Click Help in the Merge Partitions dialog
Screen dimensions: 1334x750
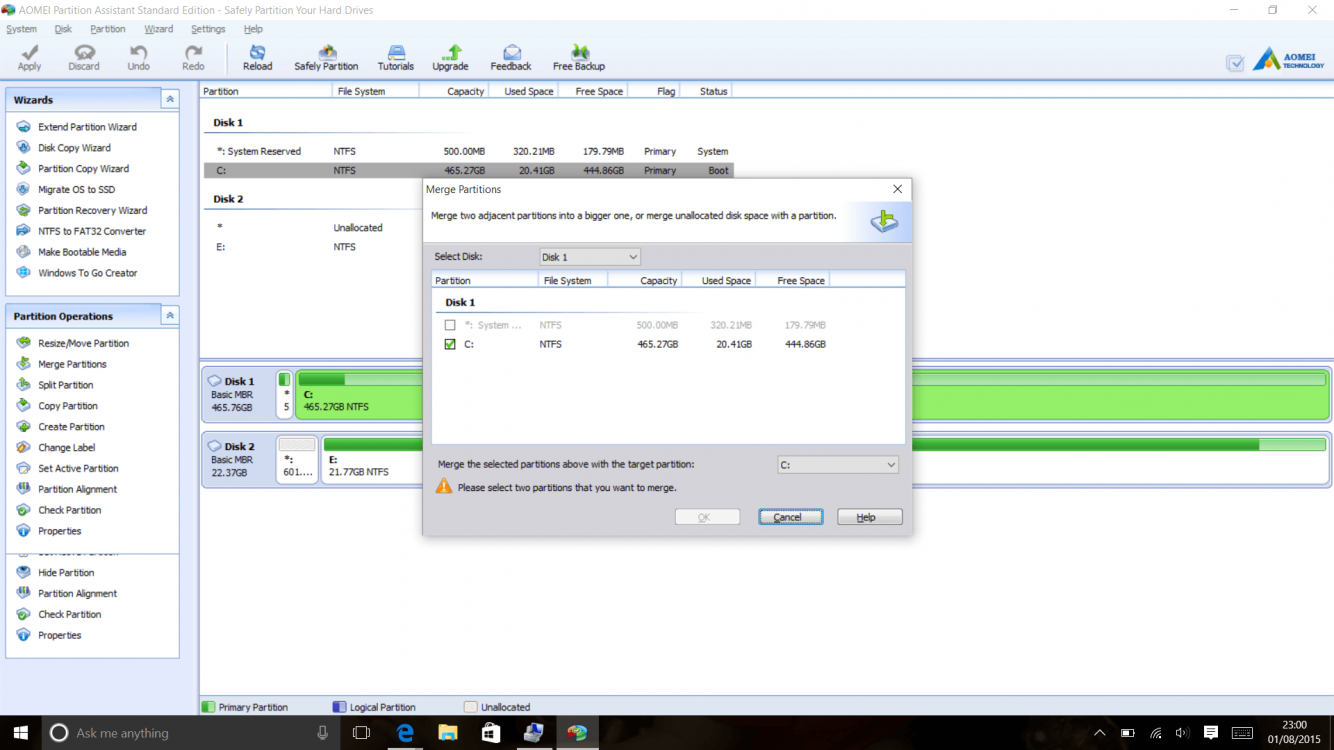(x=868, y=516)
